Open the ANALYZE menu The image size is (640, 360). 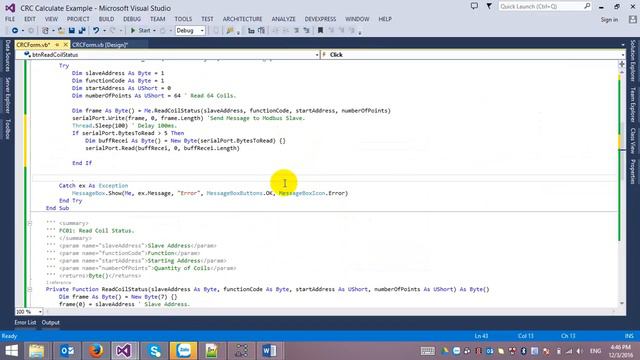[284, 19]
